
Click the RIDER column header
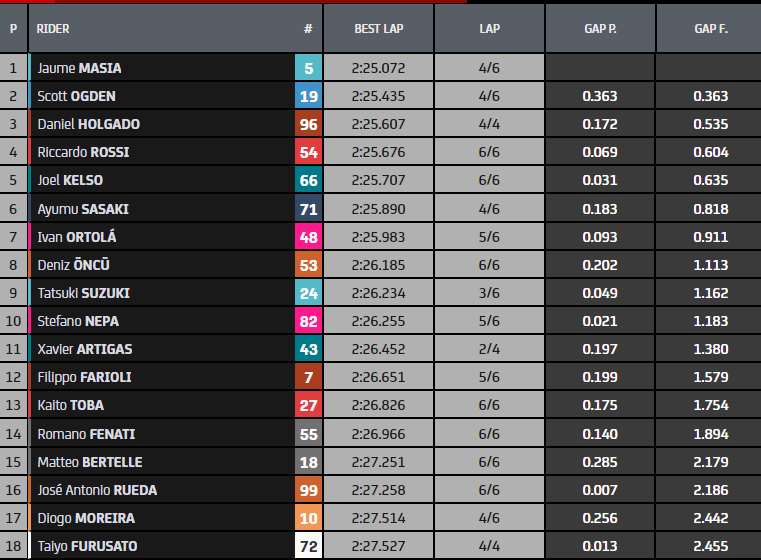click(53, 29)
